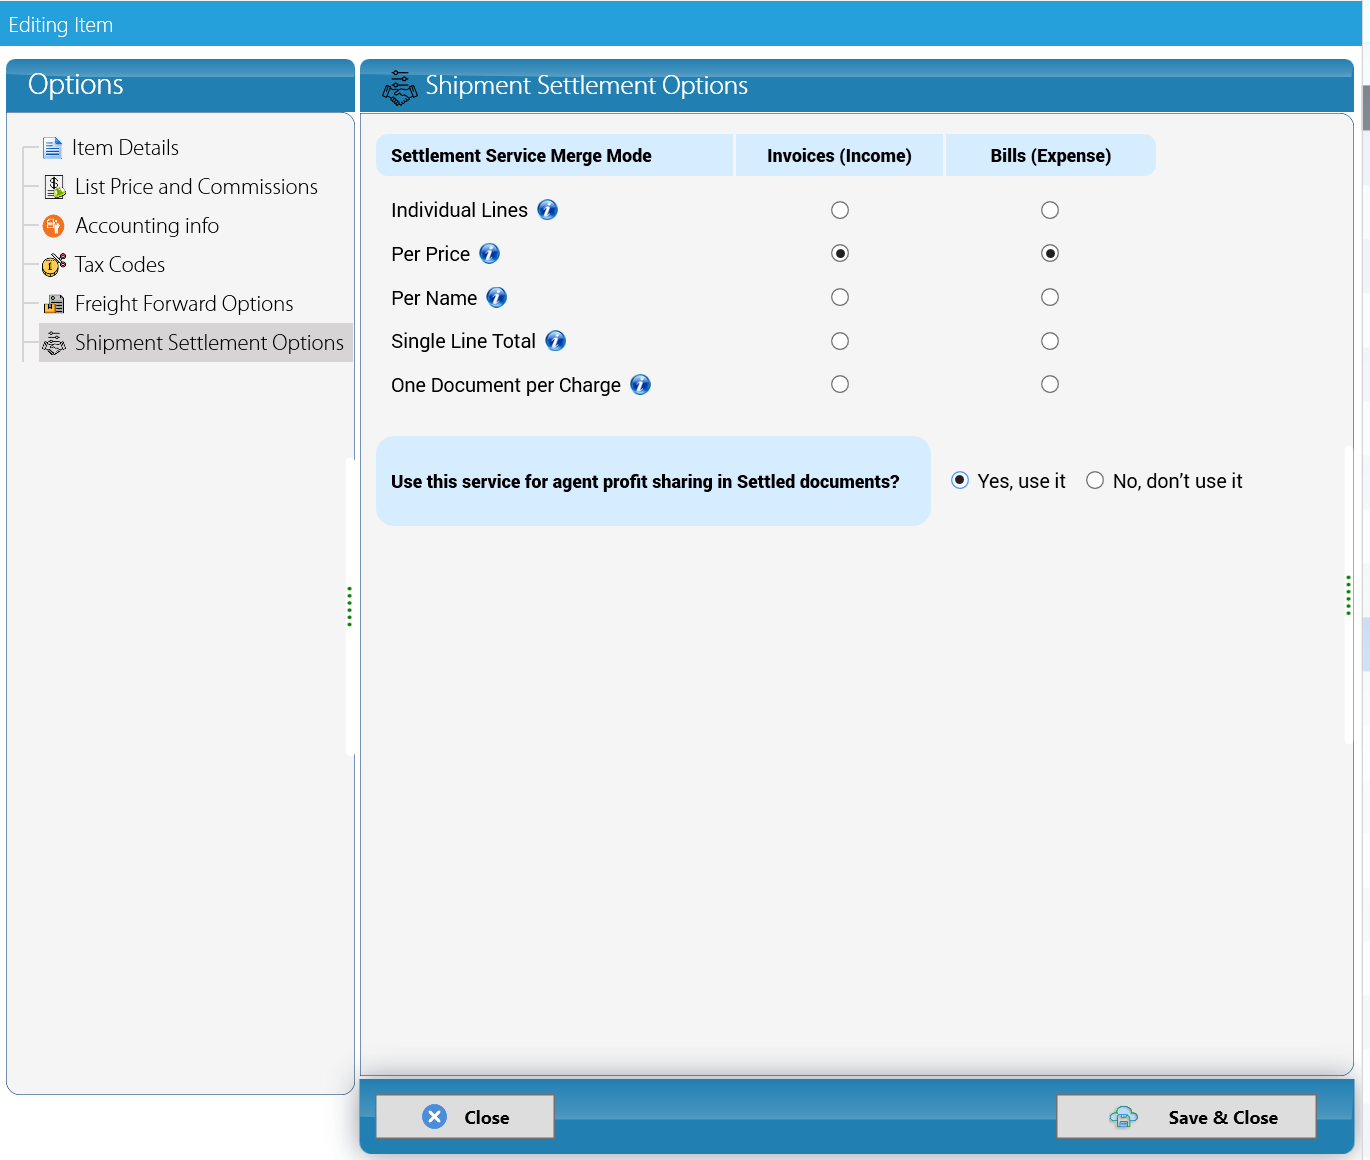
Task: Click the Close button
Action: pos(465,1117)
